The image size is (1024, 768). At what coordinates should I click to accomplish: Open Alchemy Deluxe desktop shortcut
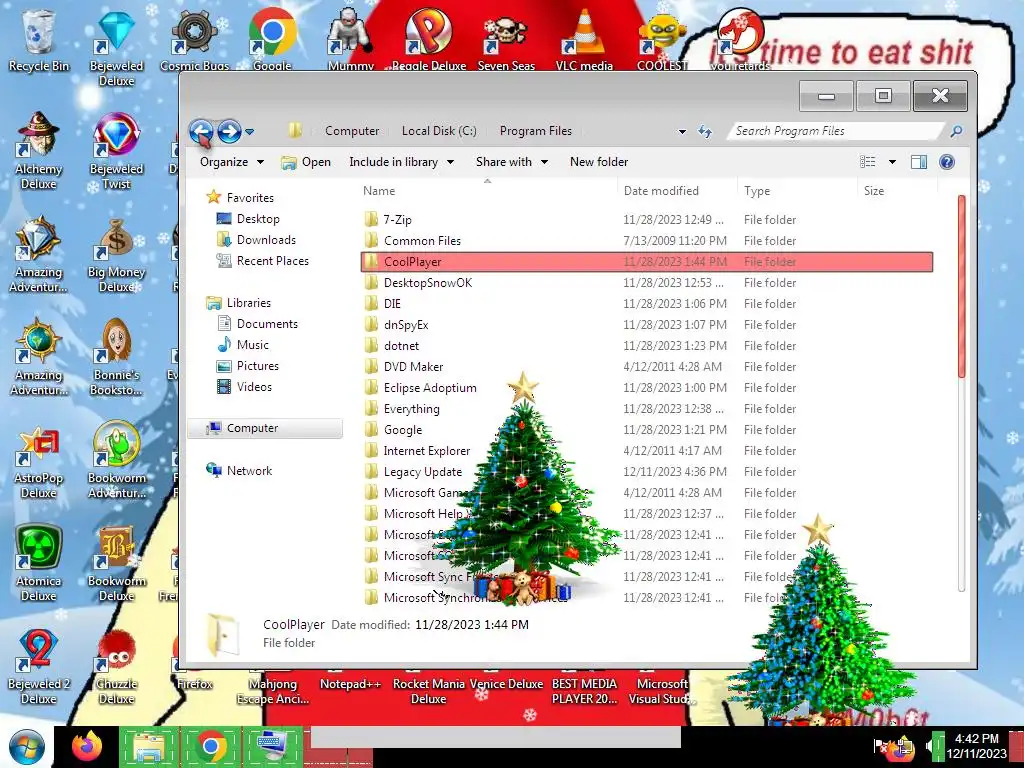[38, 151]
